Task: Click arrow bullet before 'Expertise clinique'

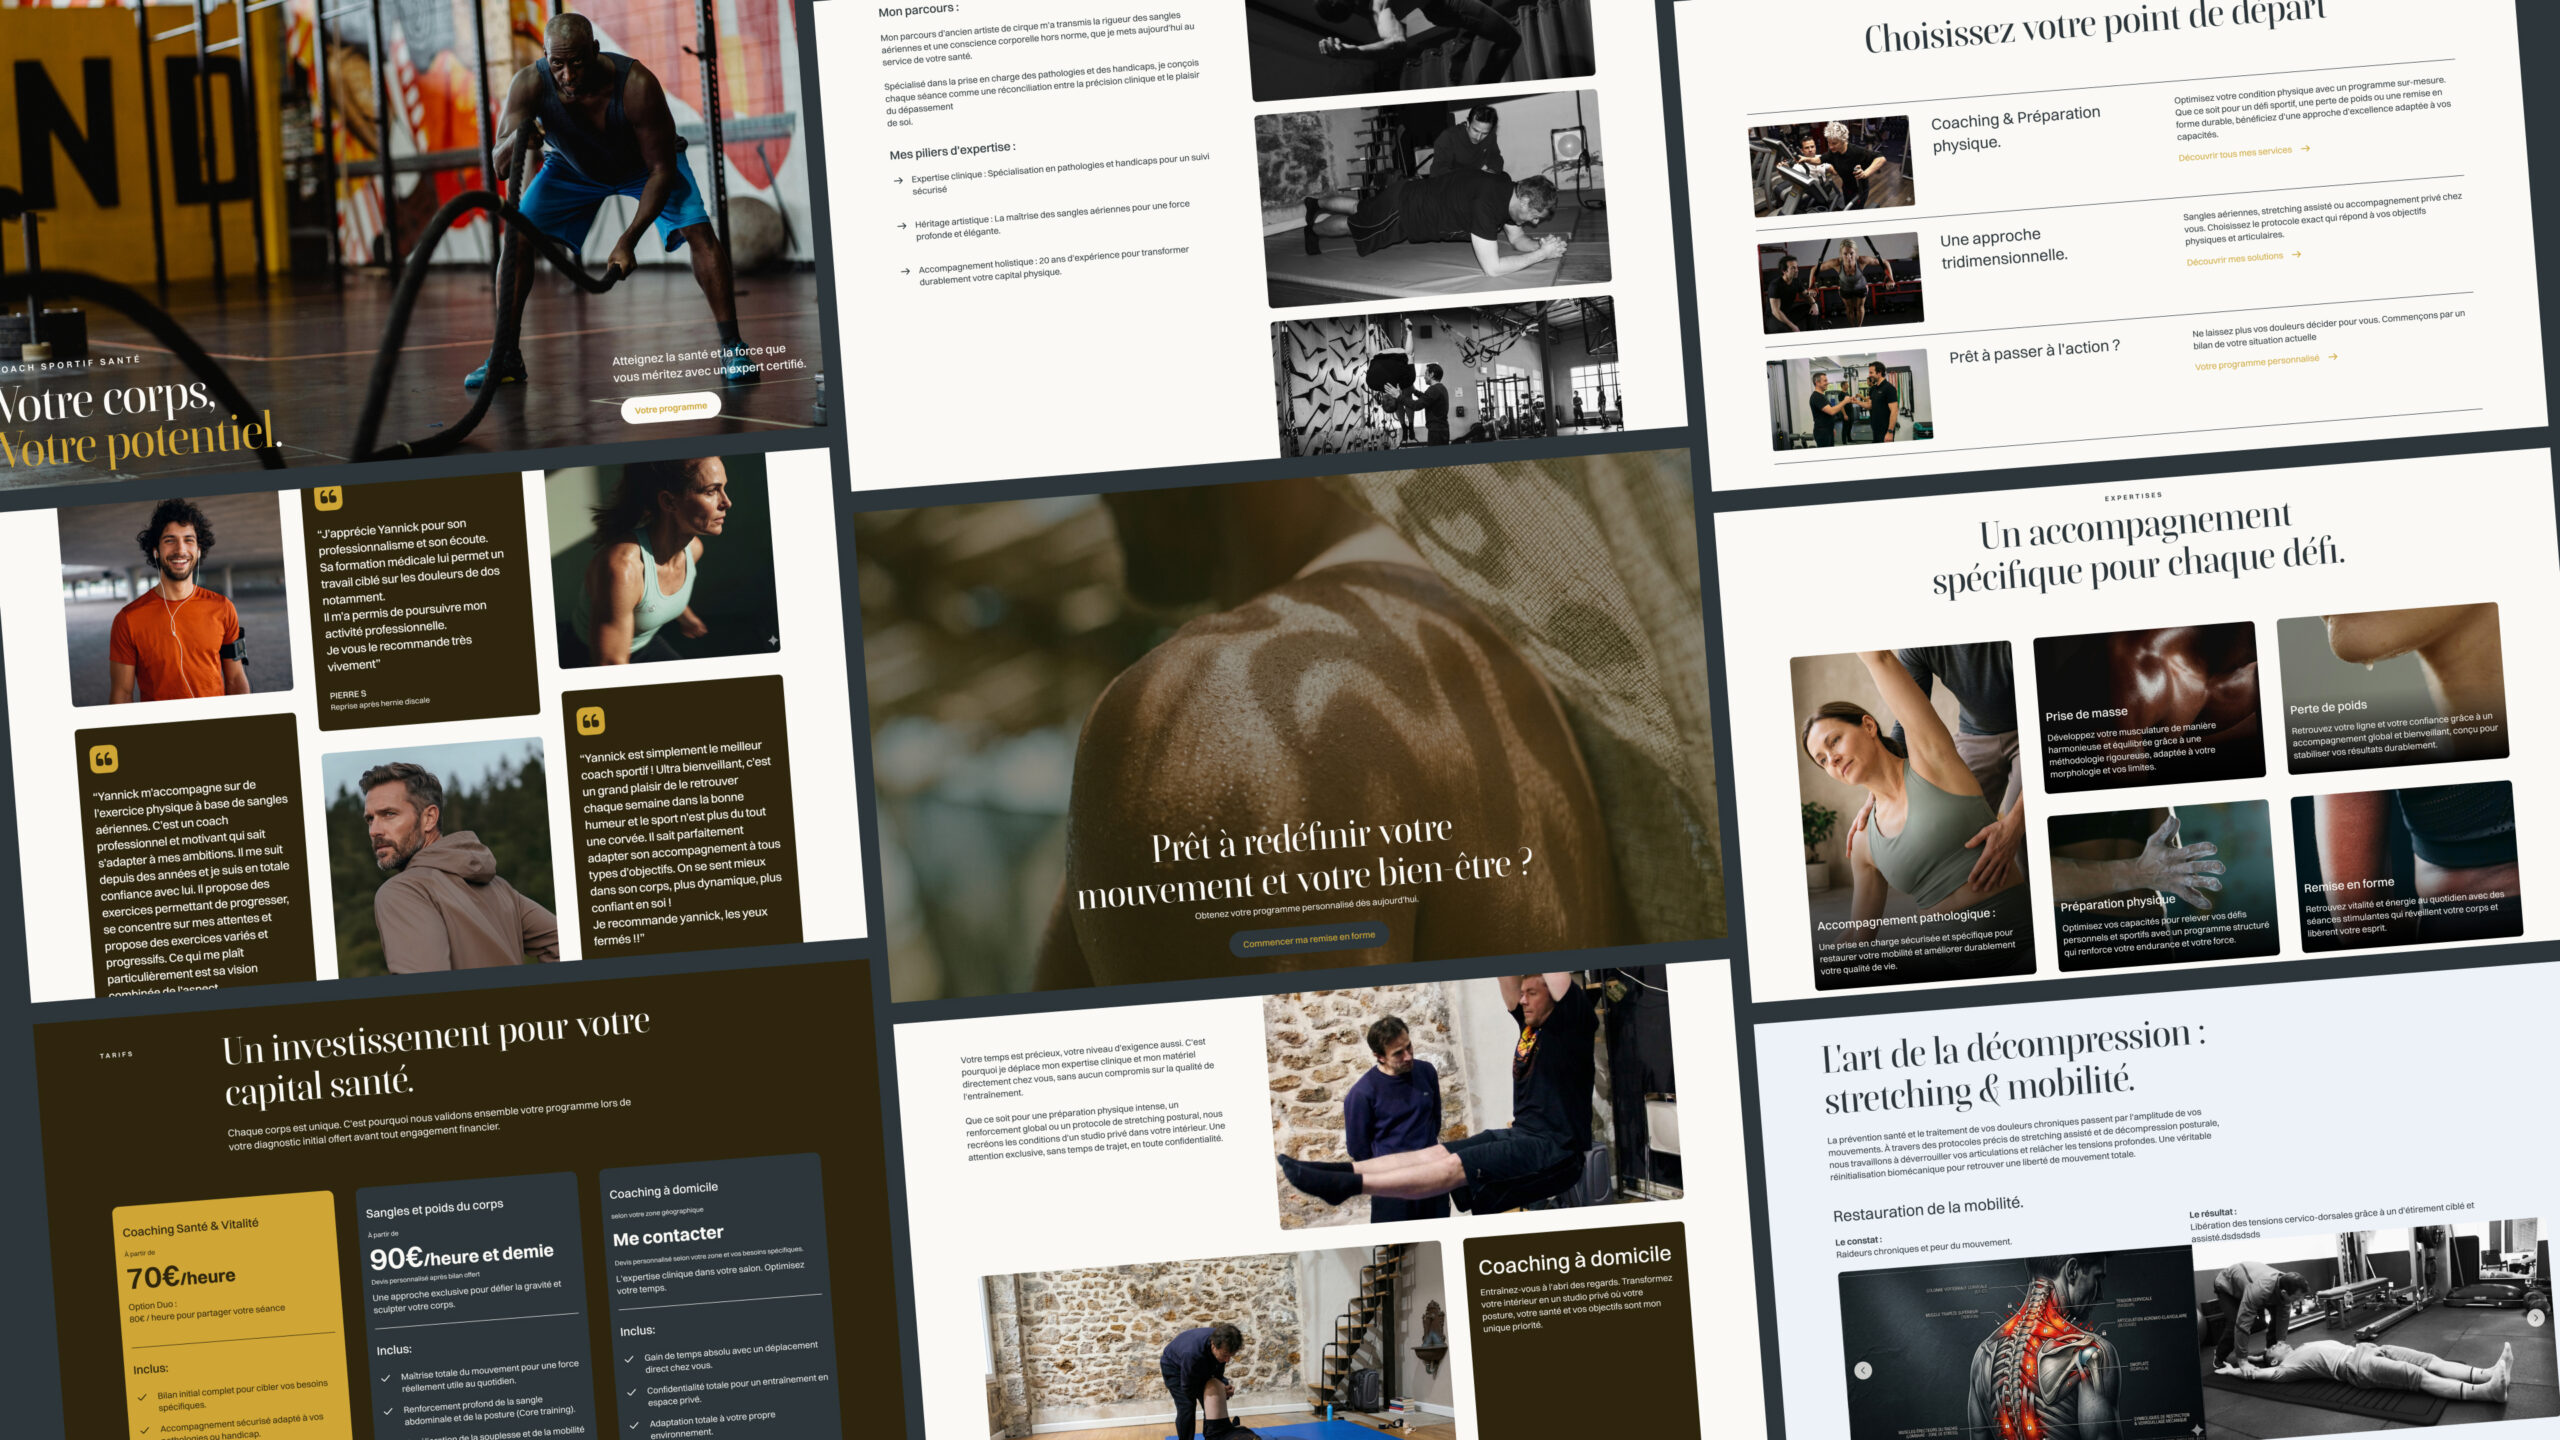Action: pos(897,181)
